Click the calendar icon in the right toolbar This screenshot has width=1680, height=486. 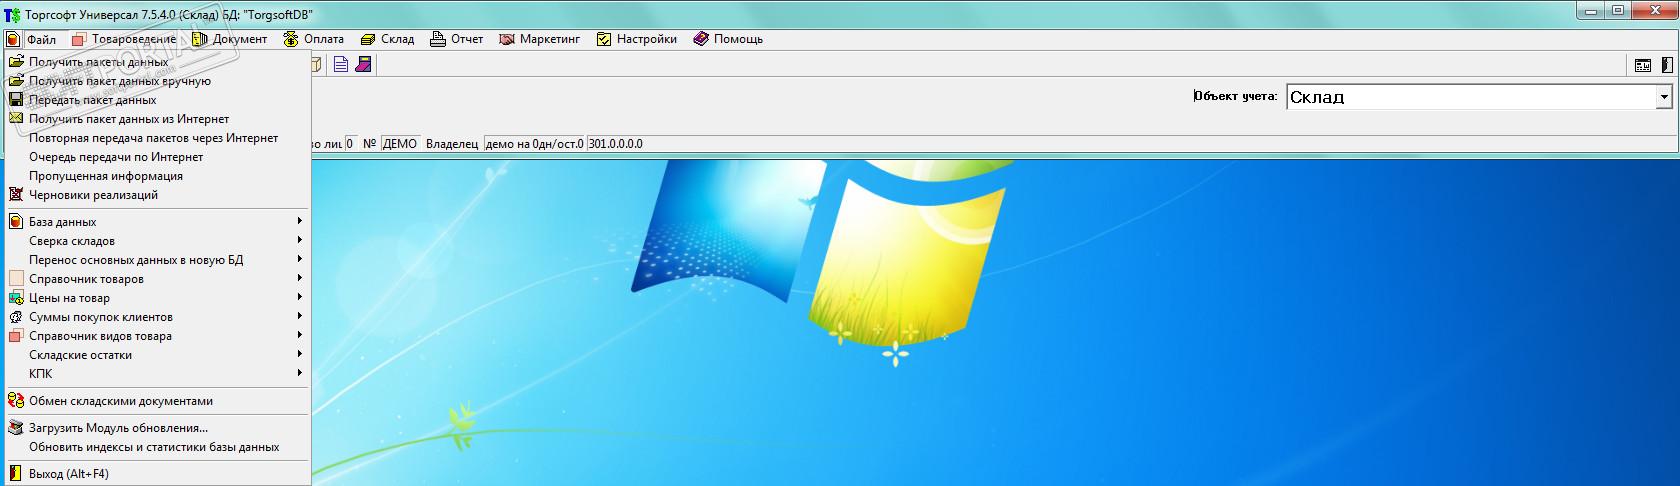point(1643,65)
